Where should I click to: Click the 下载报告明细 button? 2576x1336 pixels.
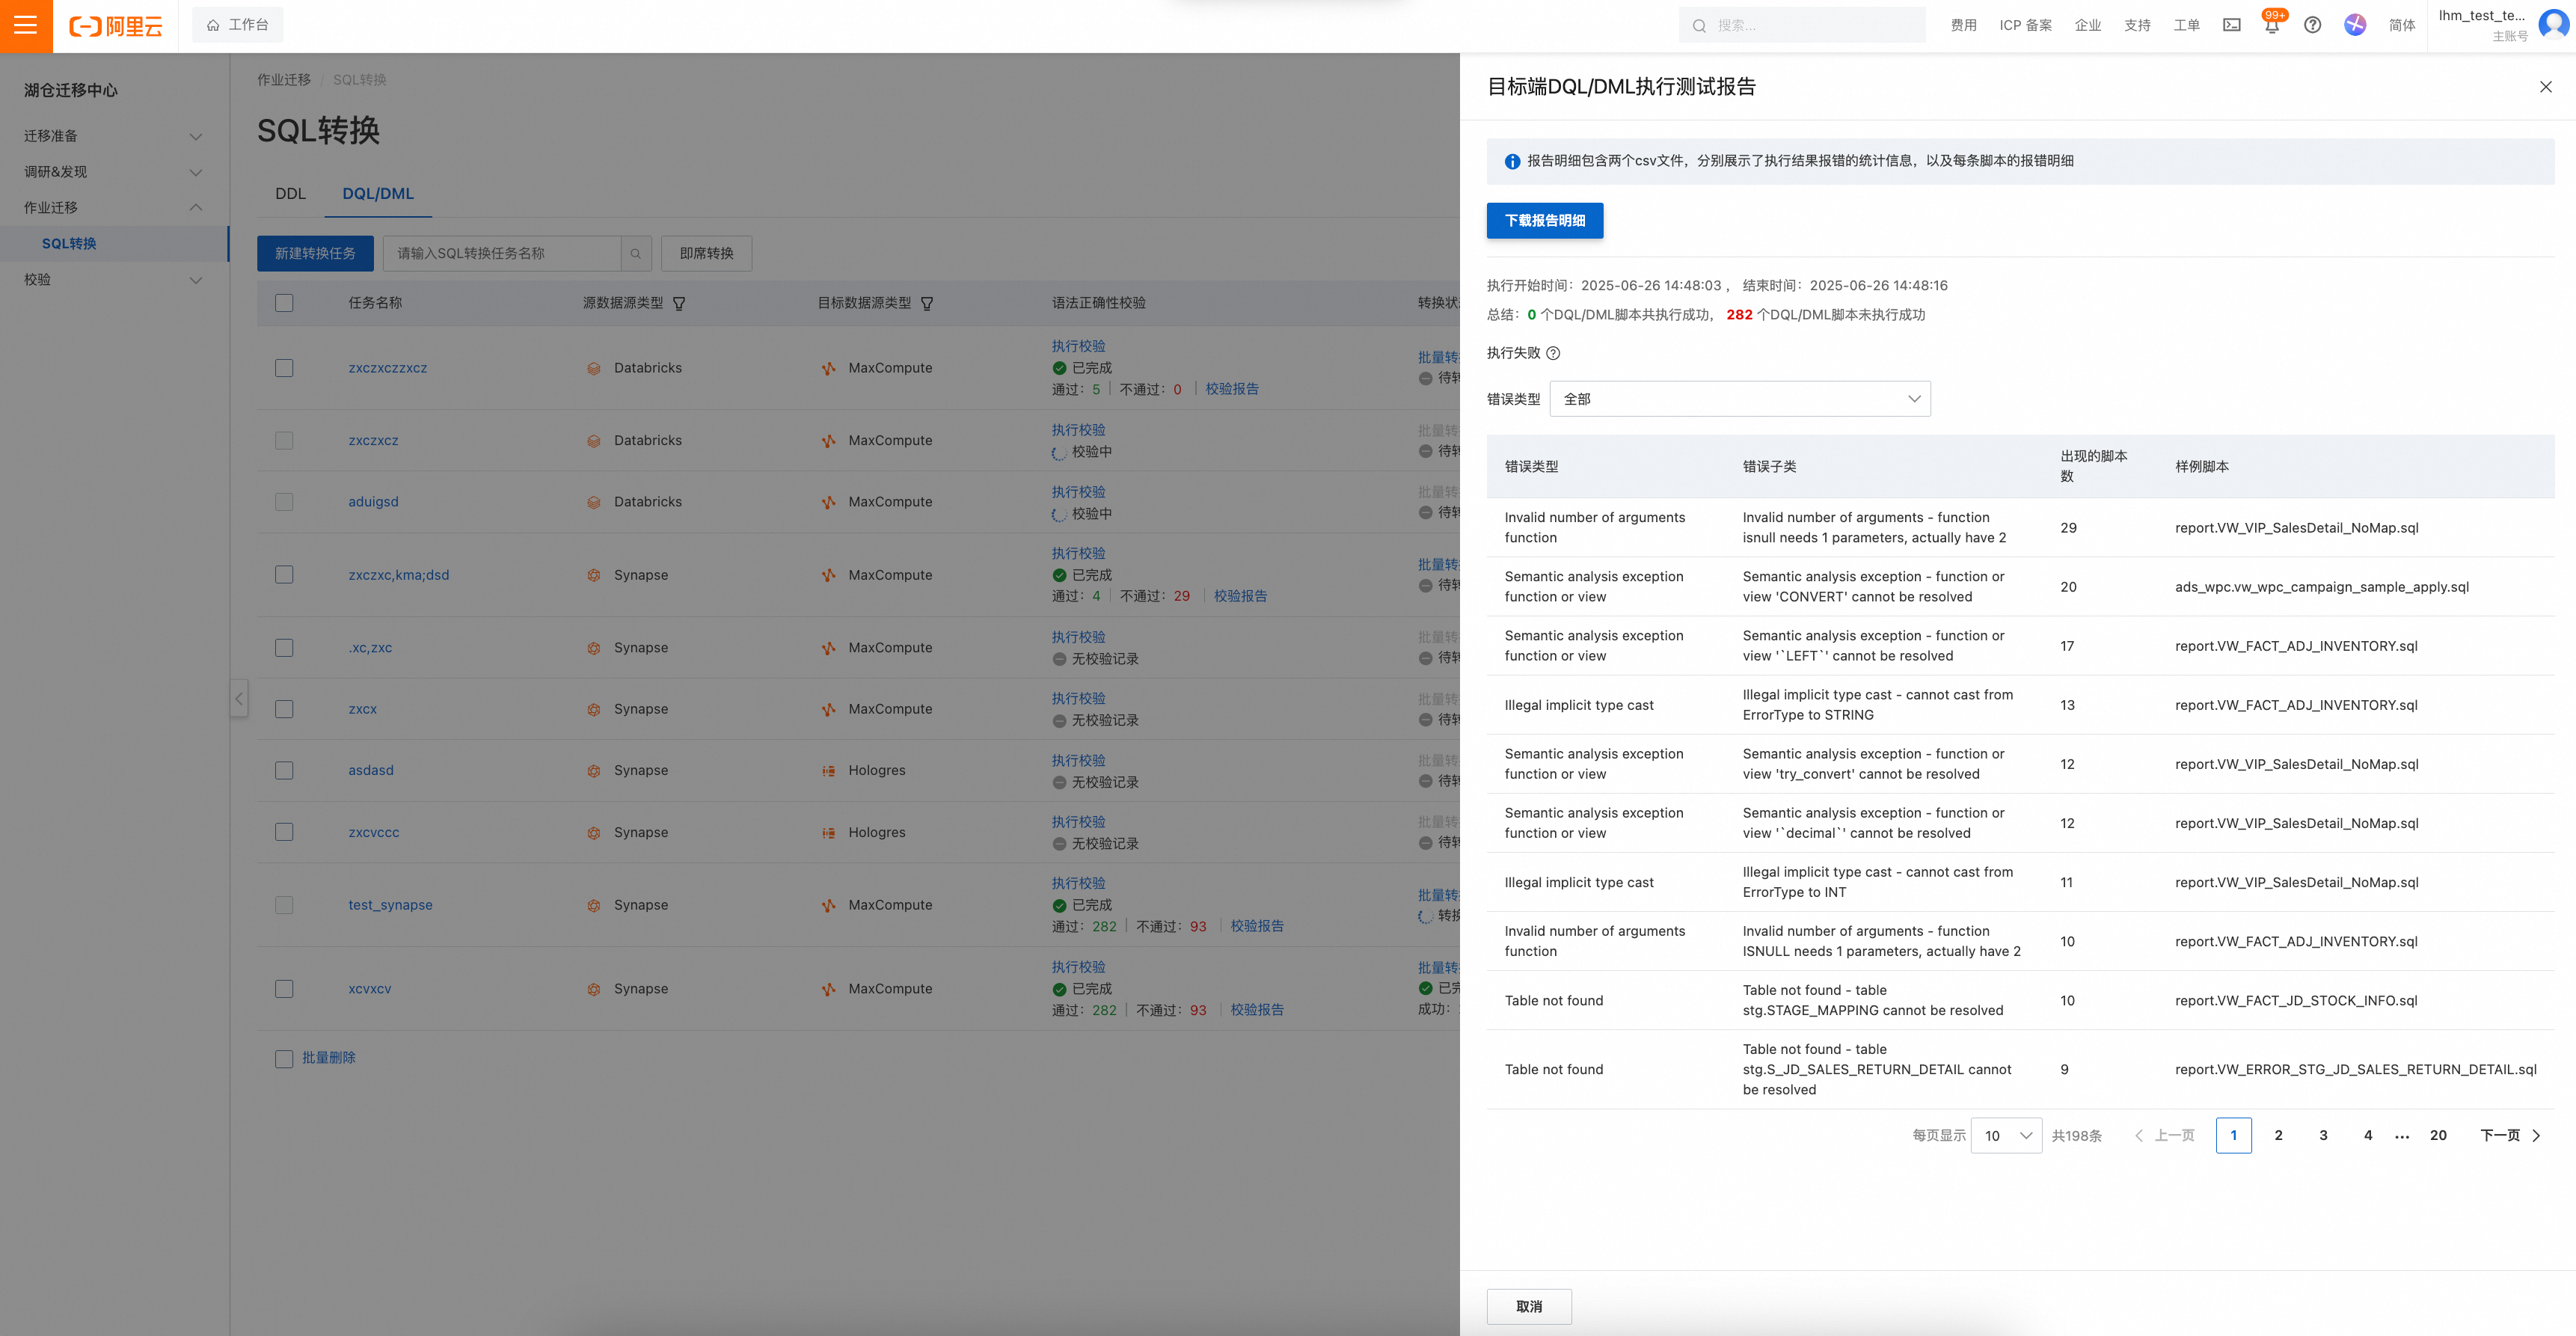1545,221
